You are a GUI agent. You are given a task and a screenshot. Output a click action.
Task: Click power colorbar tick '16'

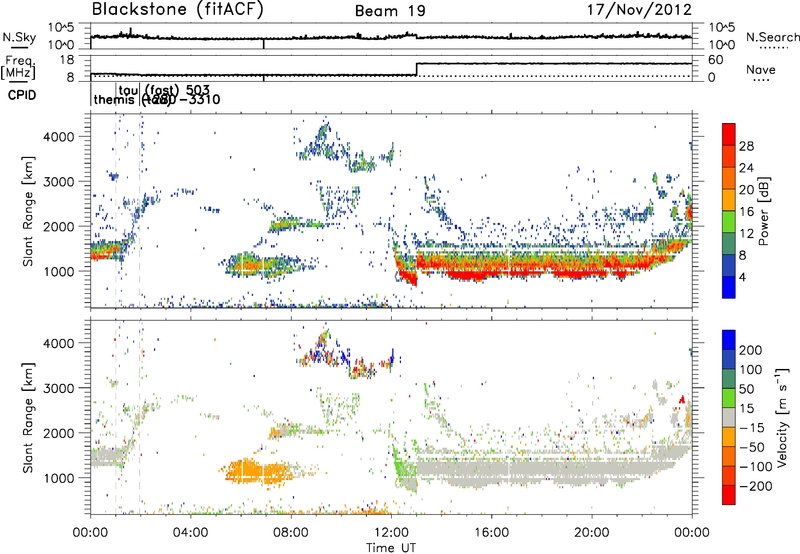pyautogui.click(x=746, y=211)
